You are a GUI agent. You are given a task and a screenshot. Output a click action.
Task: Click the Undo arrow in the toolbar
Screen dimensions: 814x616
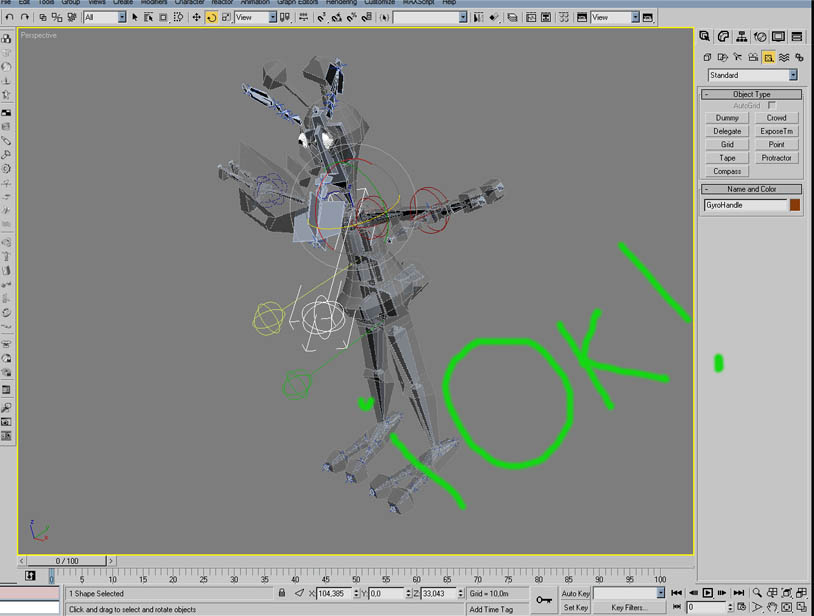click(x=9, y=17)
